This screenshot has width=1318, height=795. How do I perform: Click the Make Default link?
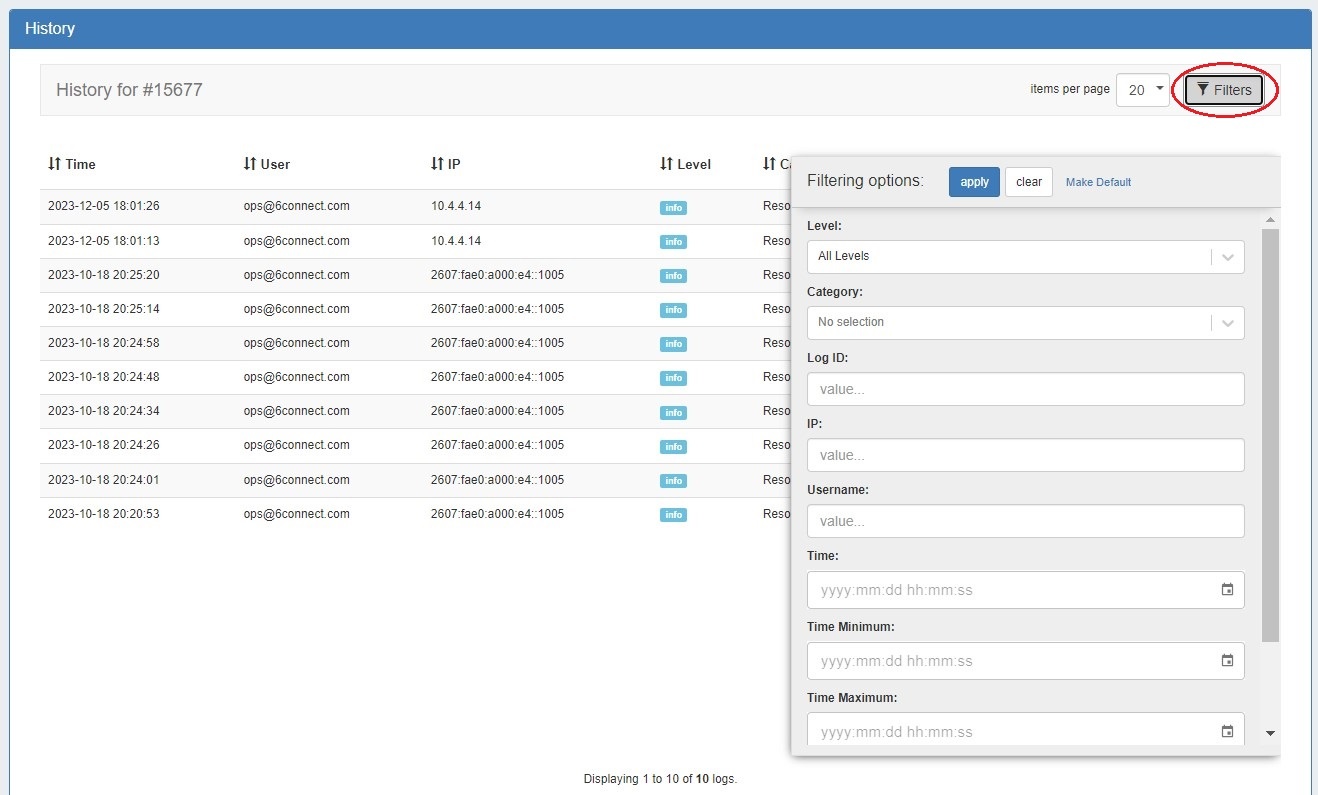tap(1098, 182)
